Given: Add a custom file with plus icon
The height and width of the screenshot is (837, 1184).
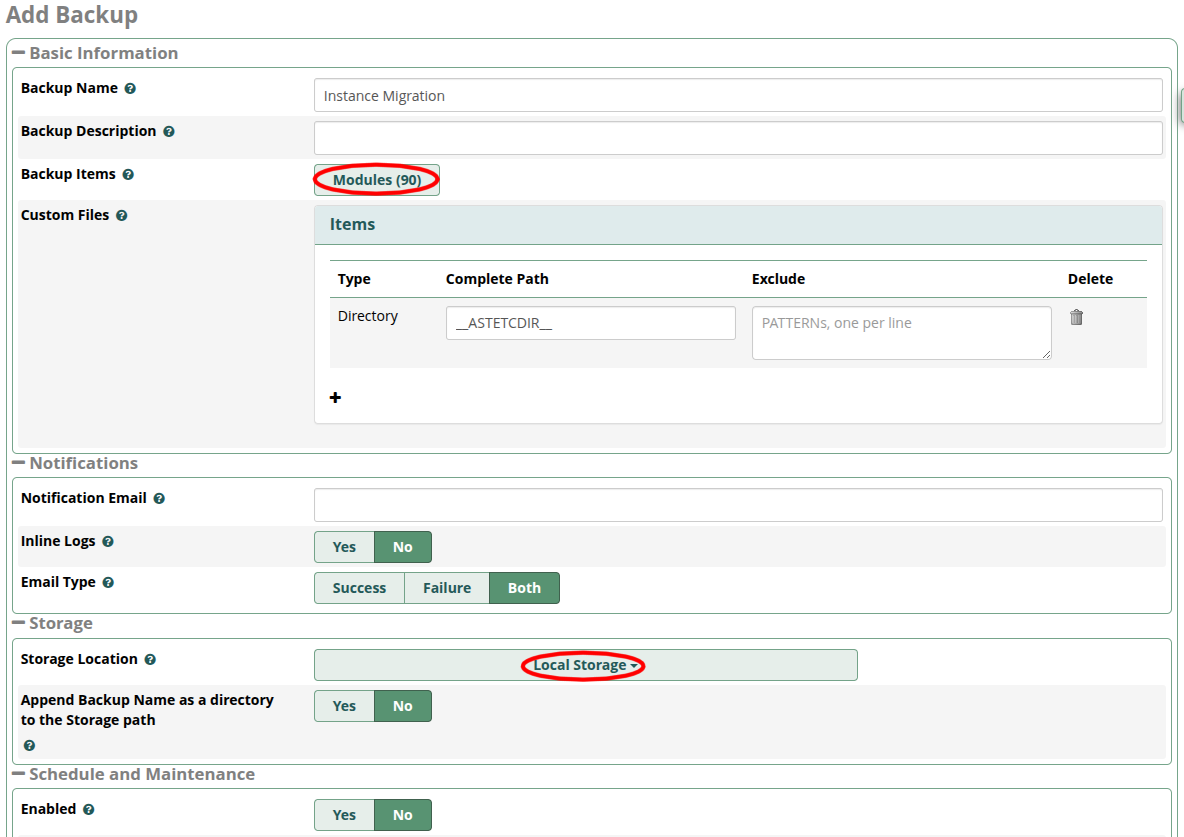Looking at the screenshot, I should coord(335,398).
